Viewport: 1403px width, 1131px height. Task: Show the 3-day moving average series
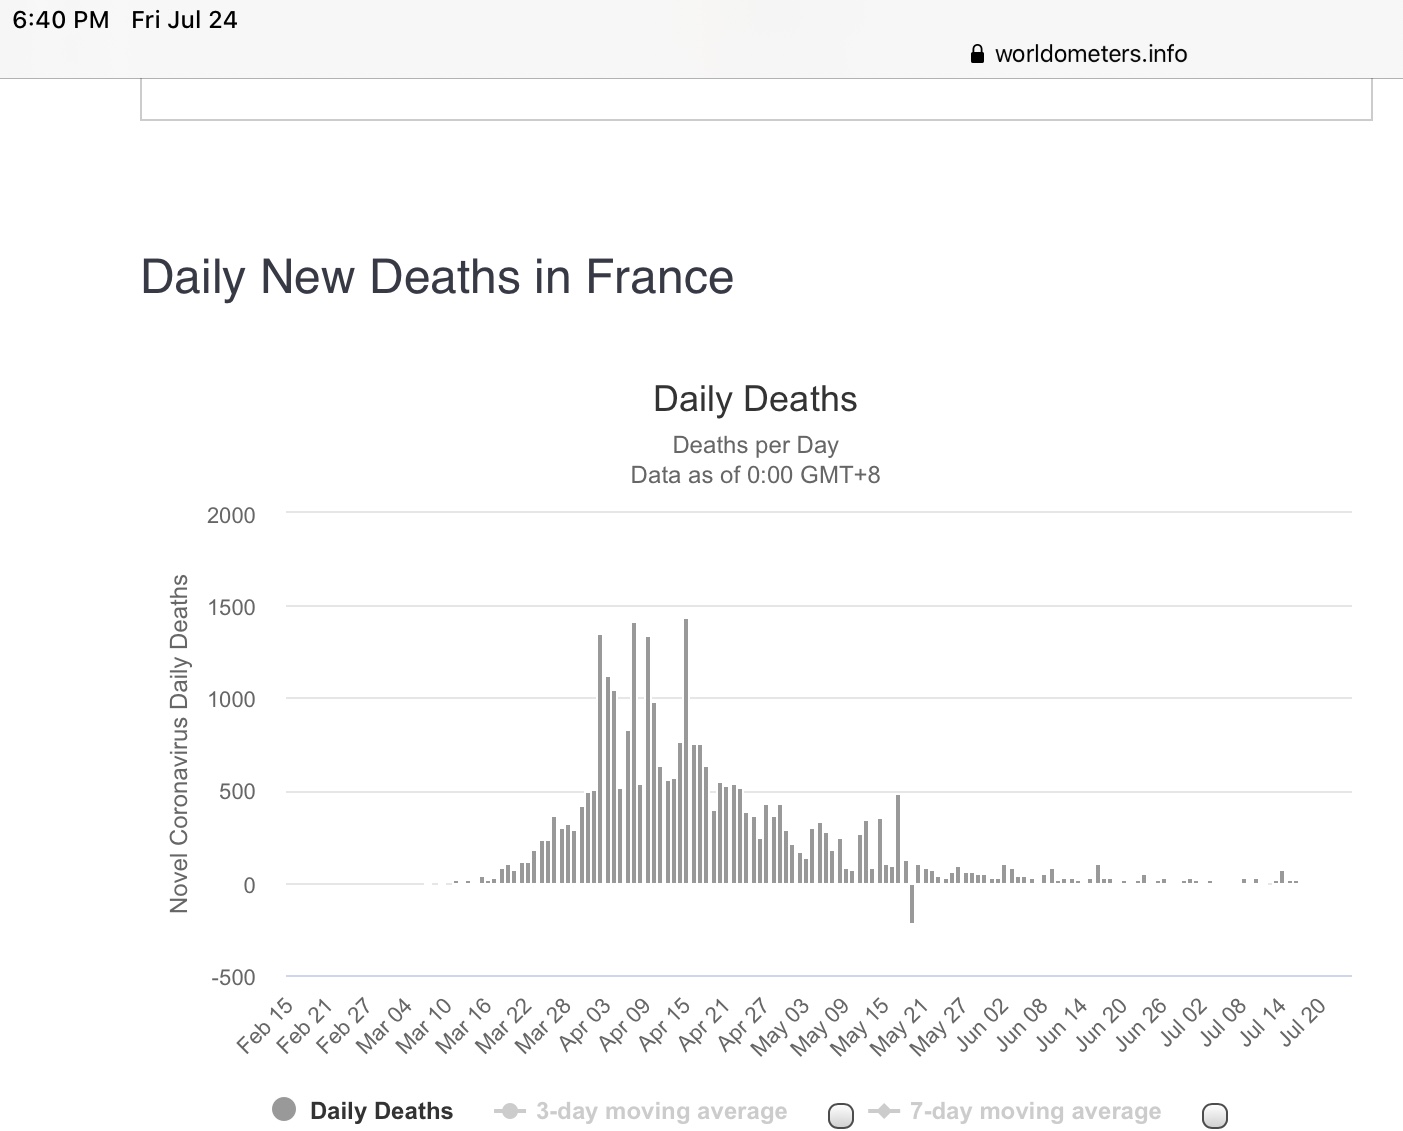point(661,1111)
